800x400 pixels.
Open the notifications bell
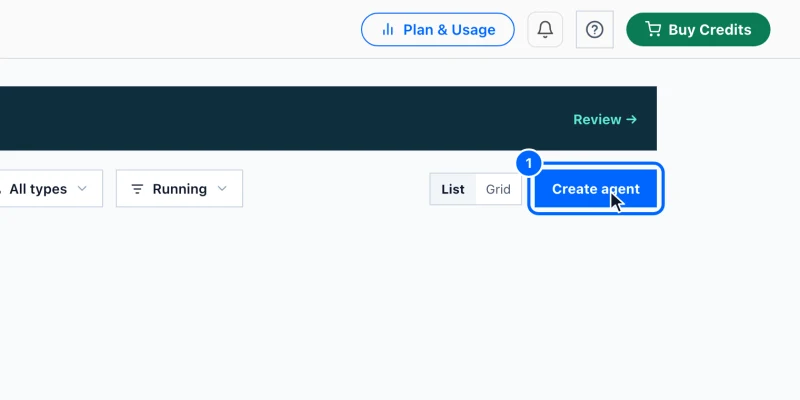click(545, 30)
